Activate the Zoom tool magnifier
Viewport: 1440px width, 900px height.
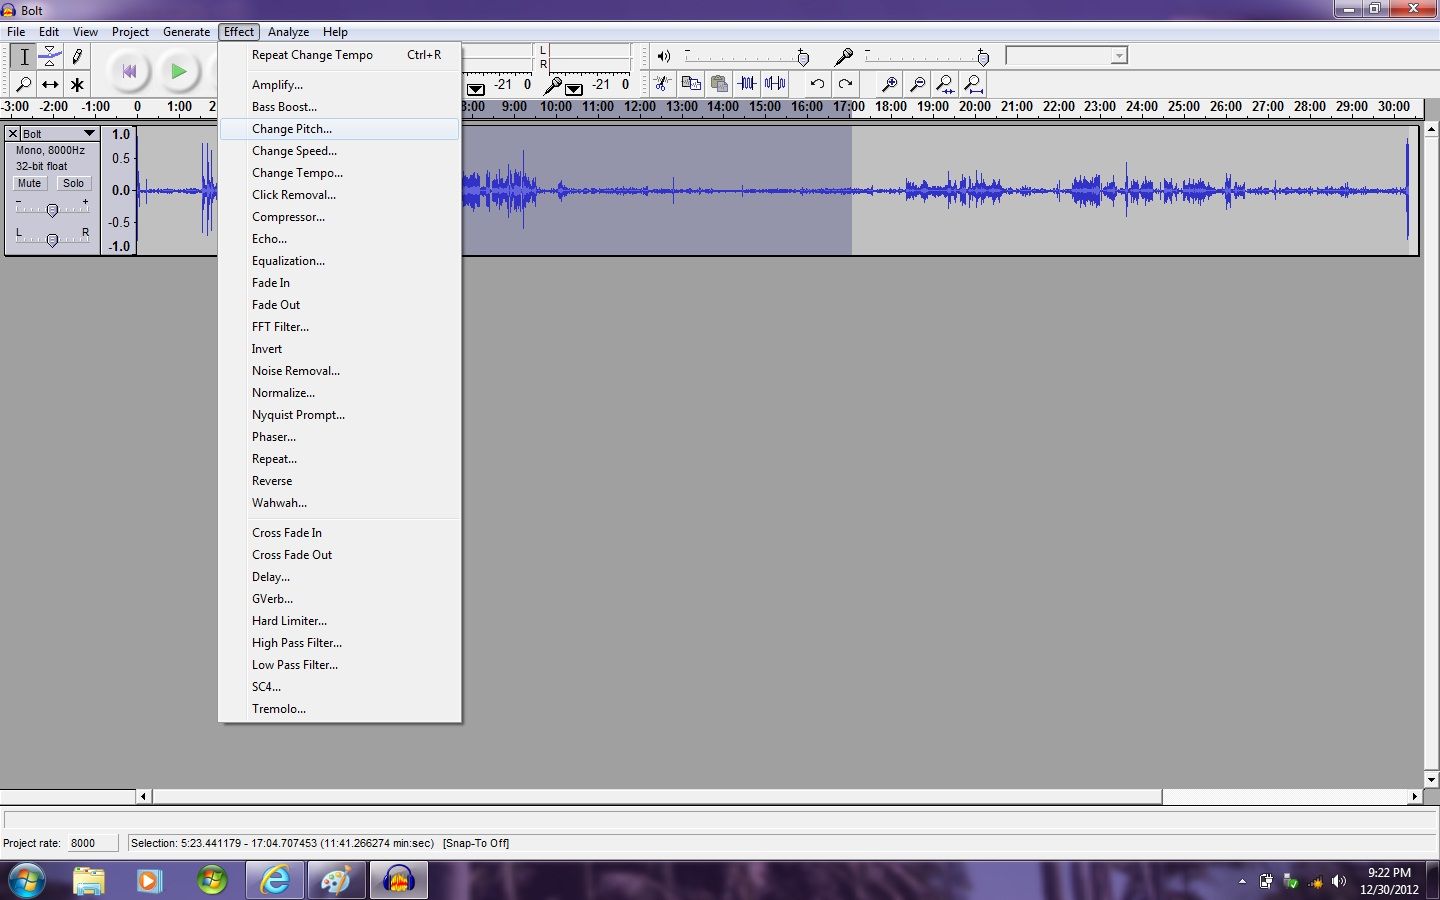(x=24, y=84)
